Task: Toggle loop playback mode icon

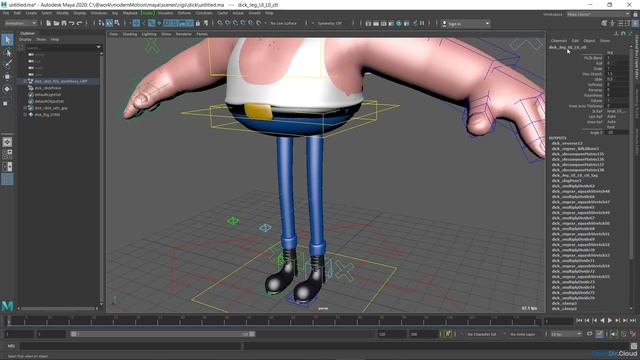Action: (x=590, y=334)
